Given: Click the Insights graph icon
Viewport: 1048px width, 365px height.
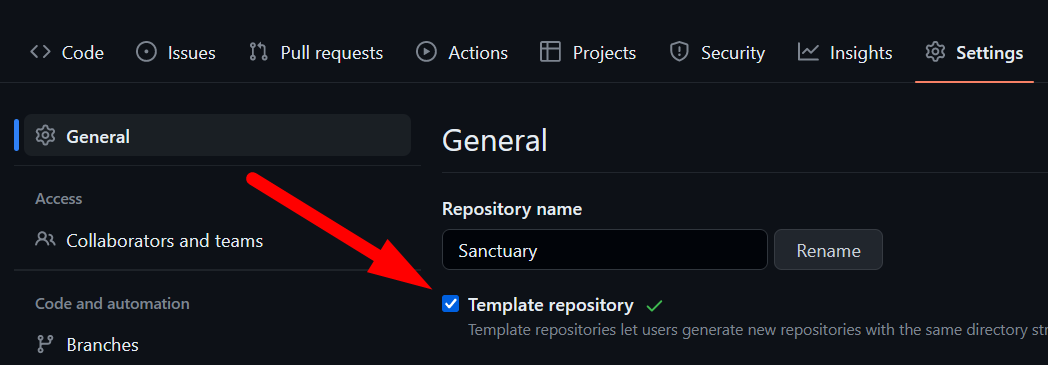Looking at the screenshot, I should tap(808, 52).
